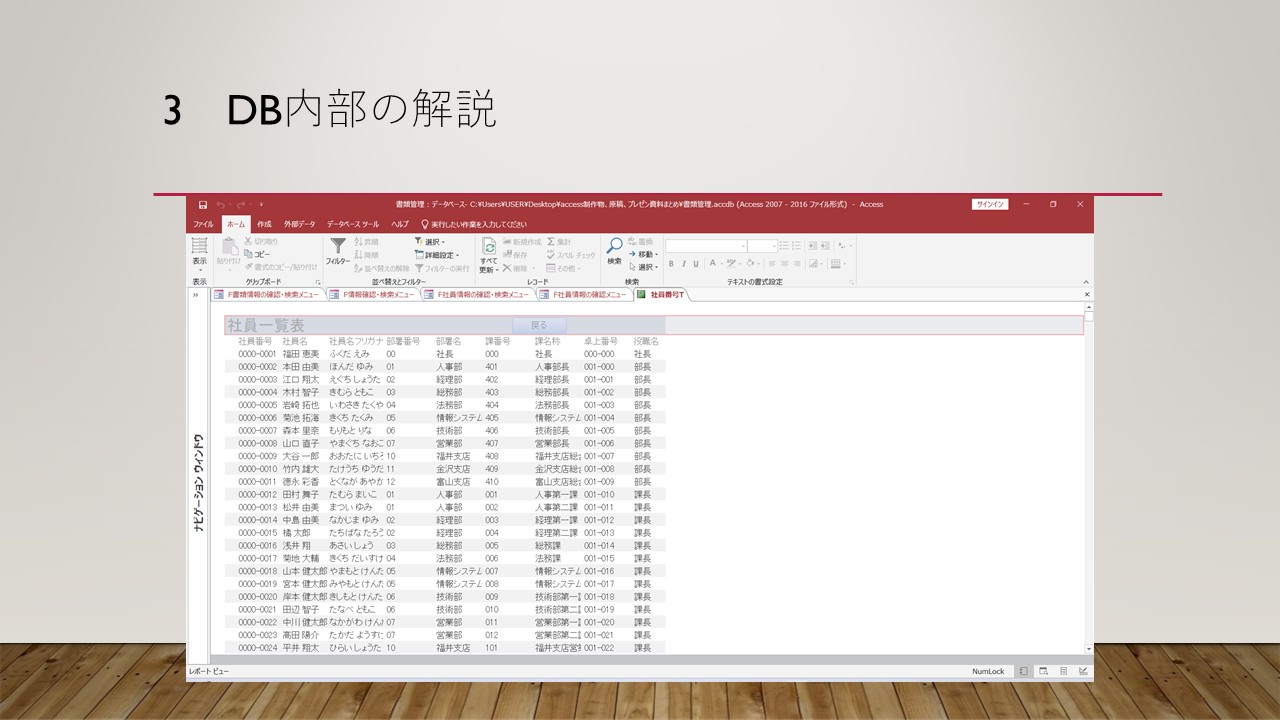Click the font color A button
1280x720 pixels.
(714, 264)
